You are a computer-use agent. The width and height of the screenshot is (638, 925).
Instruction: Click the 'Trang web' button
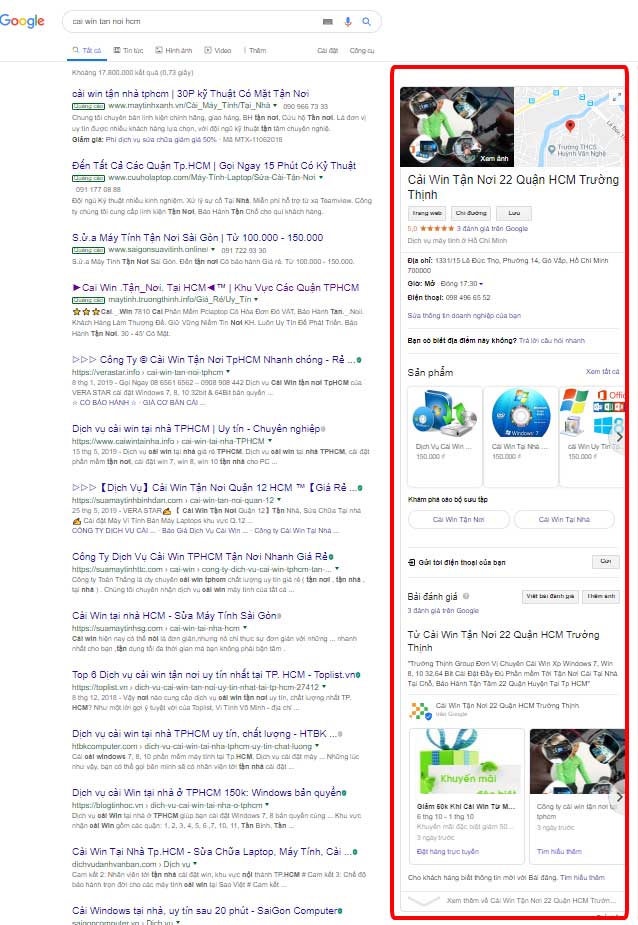pos(427,214)
